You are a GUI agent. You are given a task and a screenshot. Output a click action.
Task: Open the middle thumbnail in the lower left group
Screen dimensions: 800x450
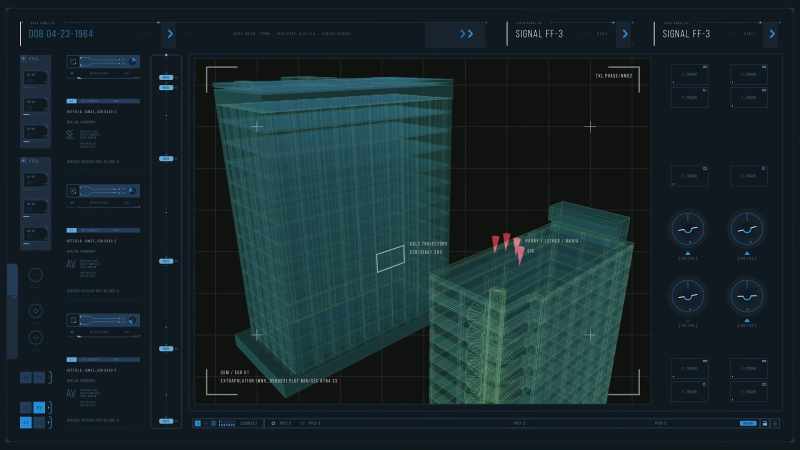36,207
